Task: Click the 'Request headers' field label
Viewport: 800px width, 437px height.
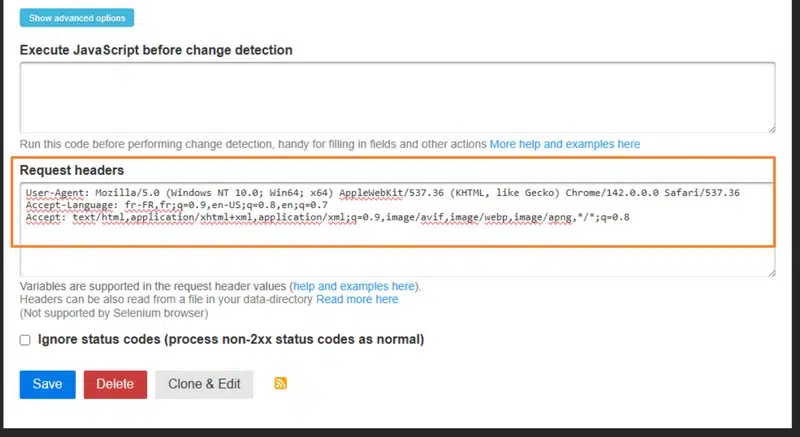Action: [x=72, y=171]
